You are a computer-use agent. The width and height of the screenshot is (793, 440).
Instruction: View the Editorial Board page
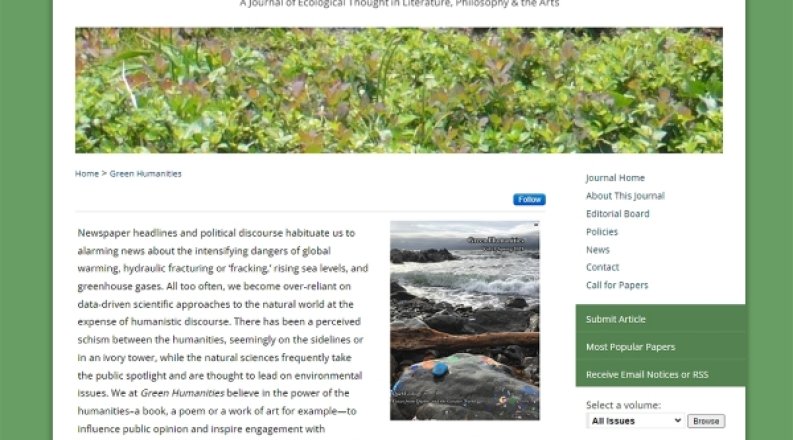[x=618, y=214]
